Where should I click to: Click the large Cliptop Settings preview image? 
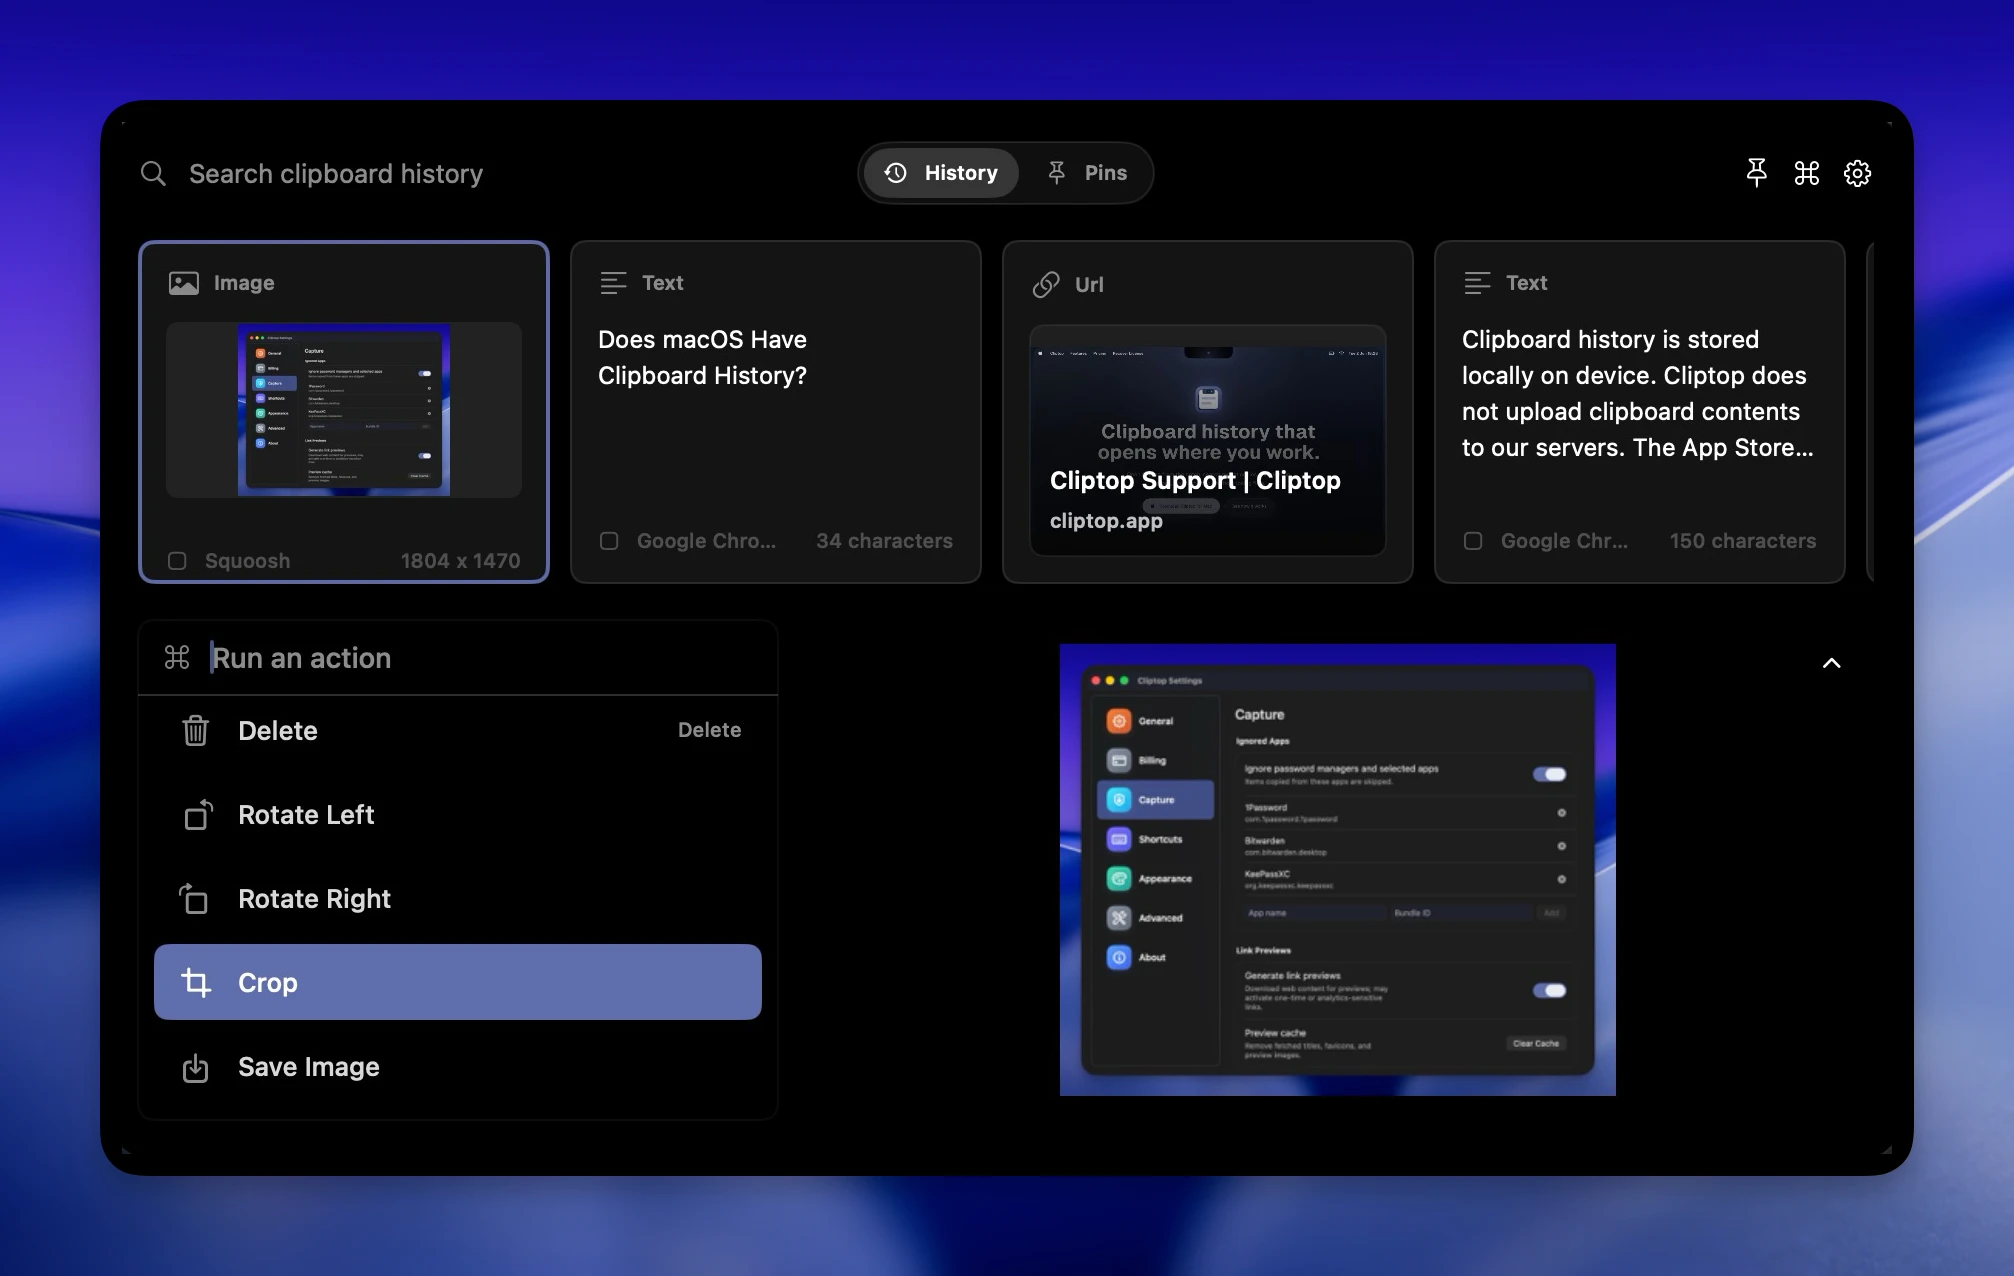pos(1338,870)
